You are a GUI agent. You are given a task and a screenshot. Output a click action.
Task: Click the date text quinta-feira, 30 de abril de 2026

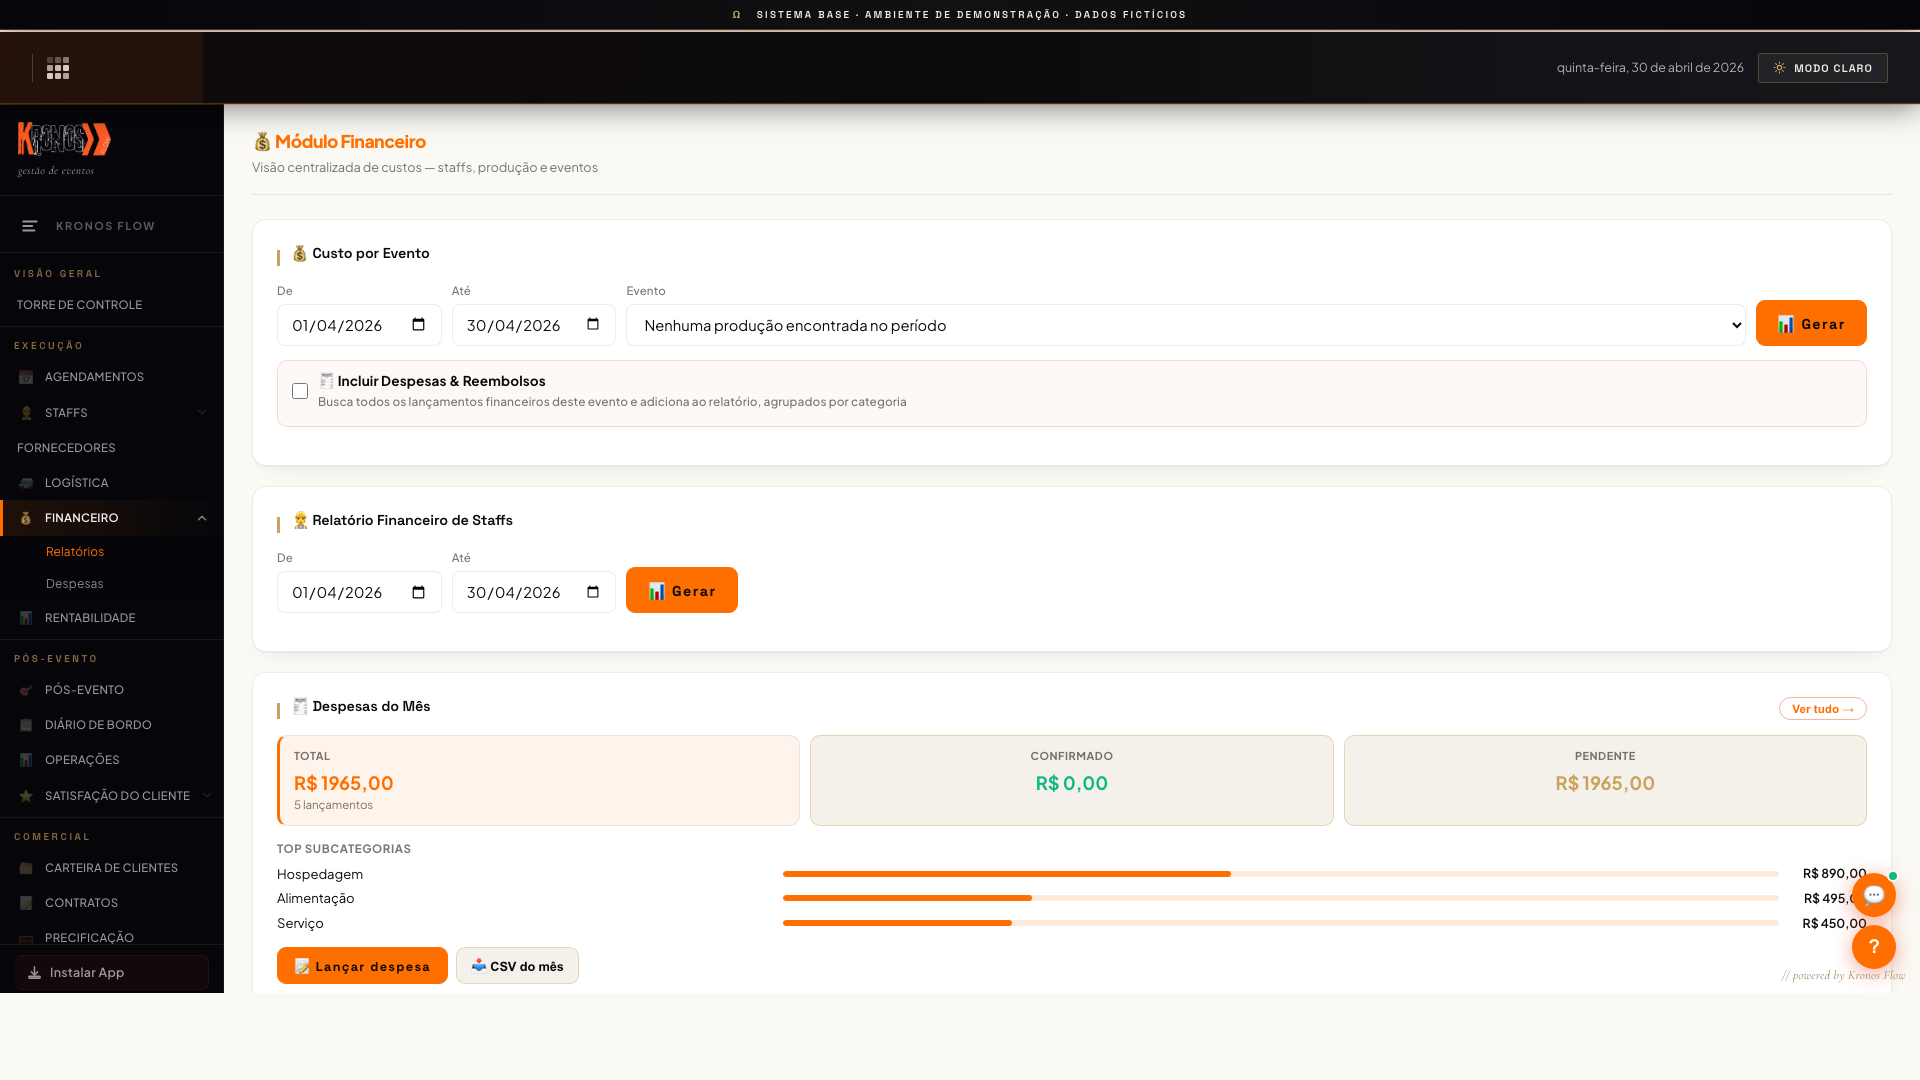pyautogui.click(x=1650, y=67)
